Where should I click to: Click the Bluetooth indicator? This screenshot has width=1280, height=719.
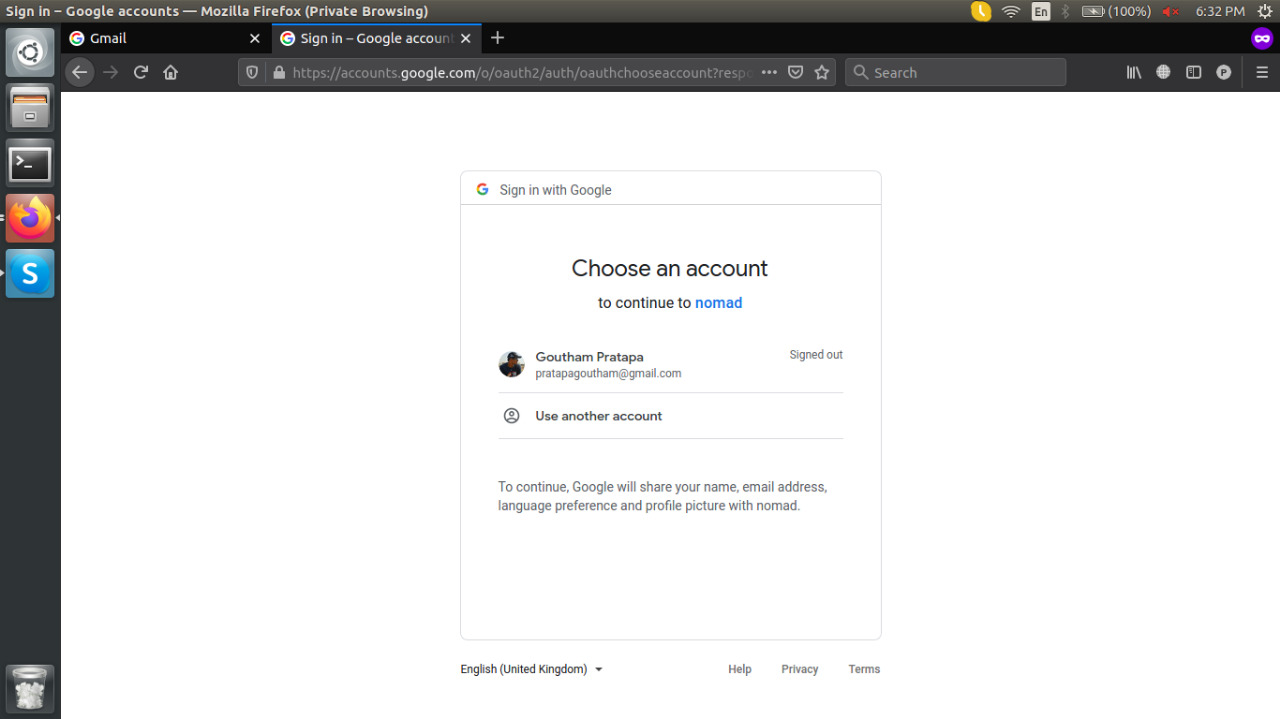(x=1065, y=11)
